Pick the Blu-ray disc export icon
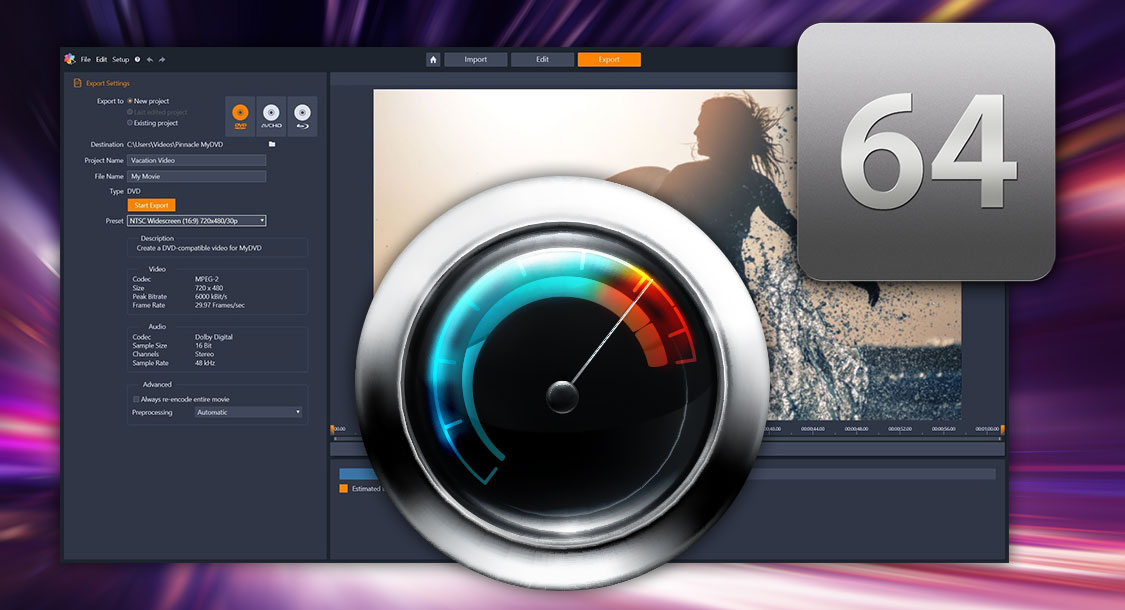The image size is (1125, 610). coord(302,115)
